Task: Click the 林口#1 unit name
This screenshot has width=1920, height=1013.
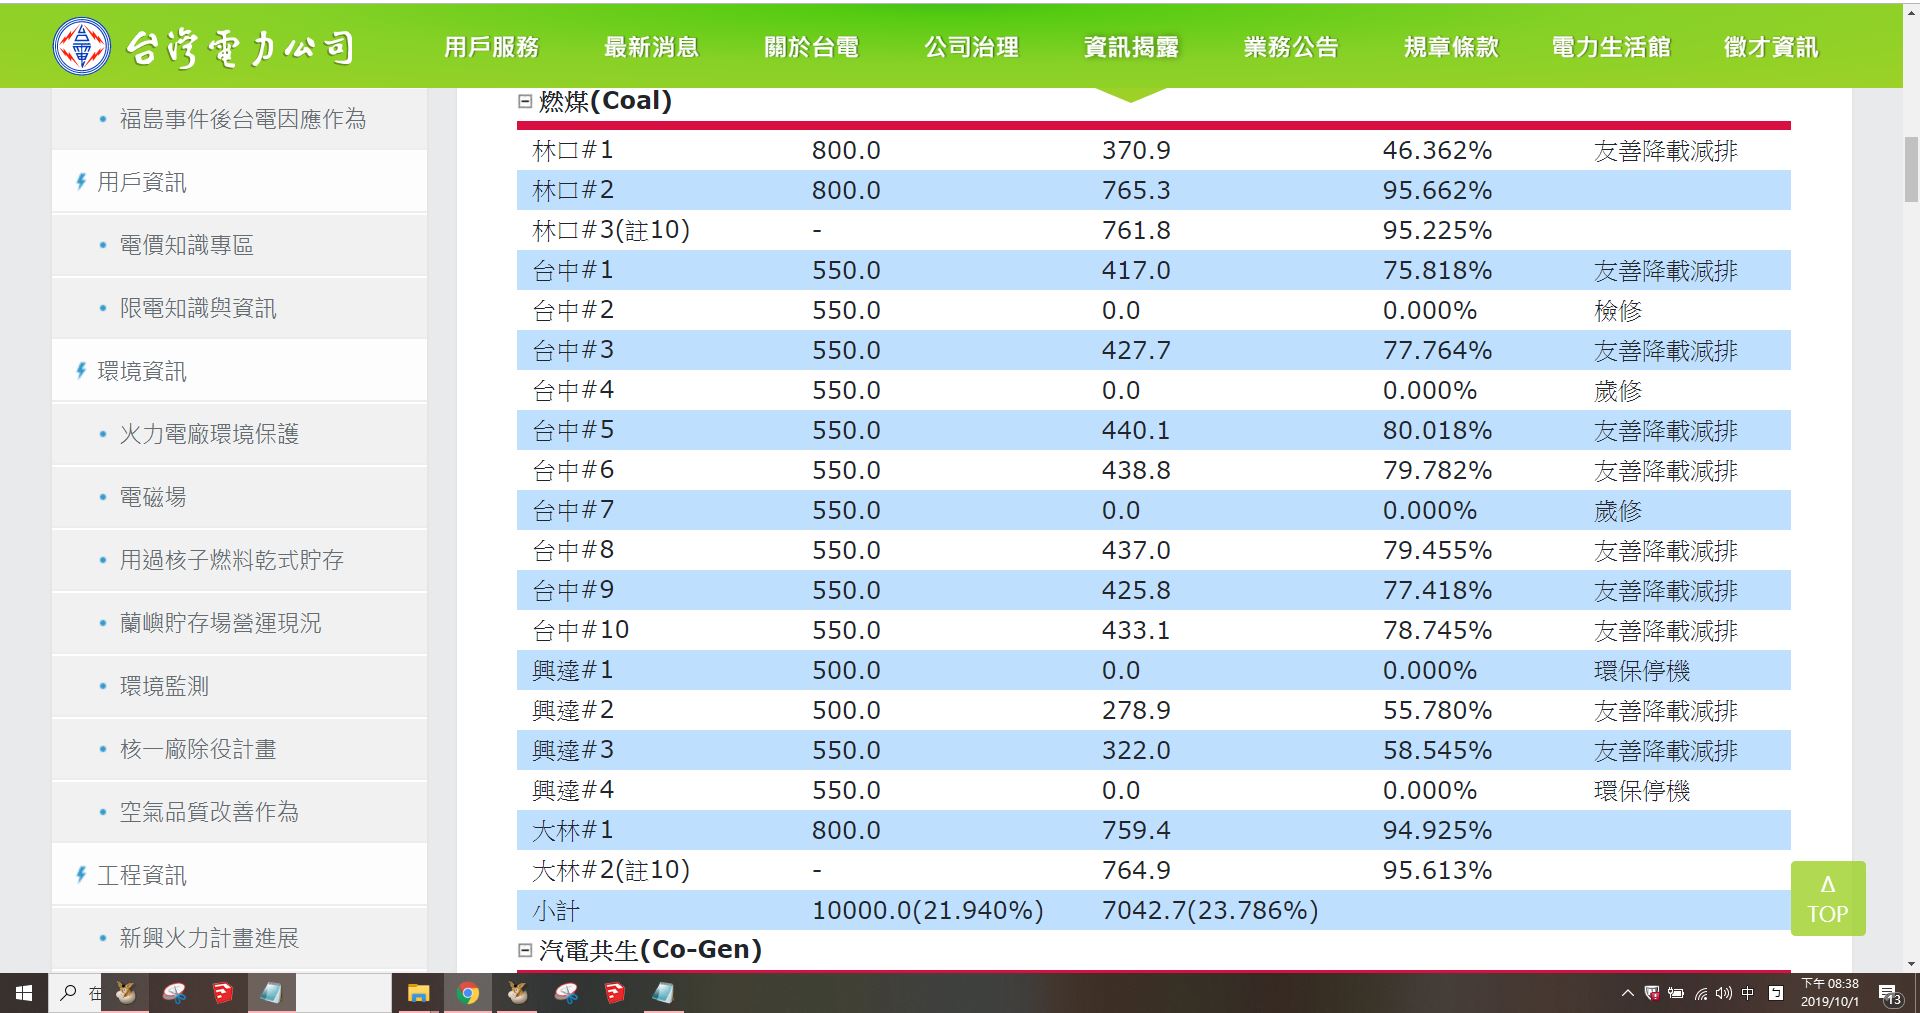Action: (573, 150)
